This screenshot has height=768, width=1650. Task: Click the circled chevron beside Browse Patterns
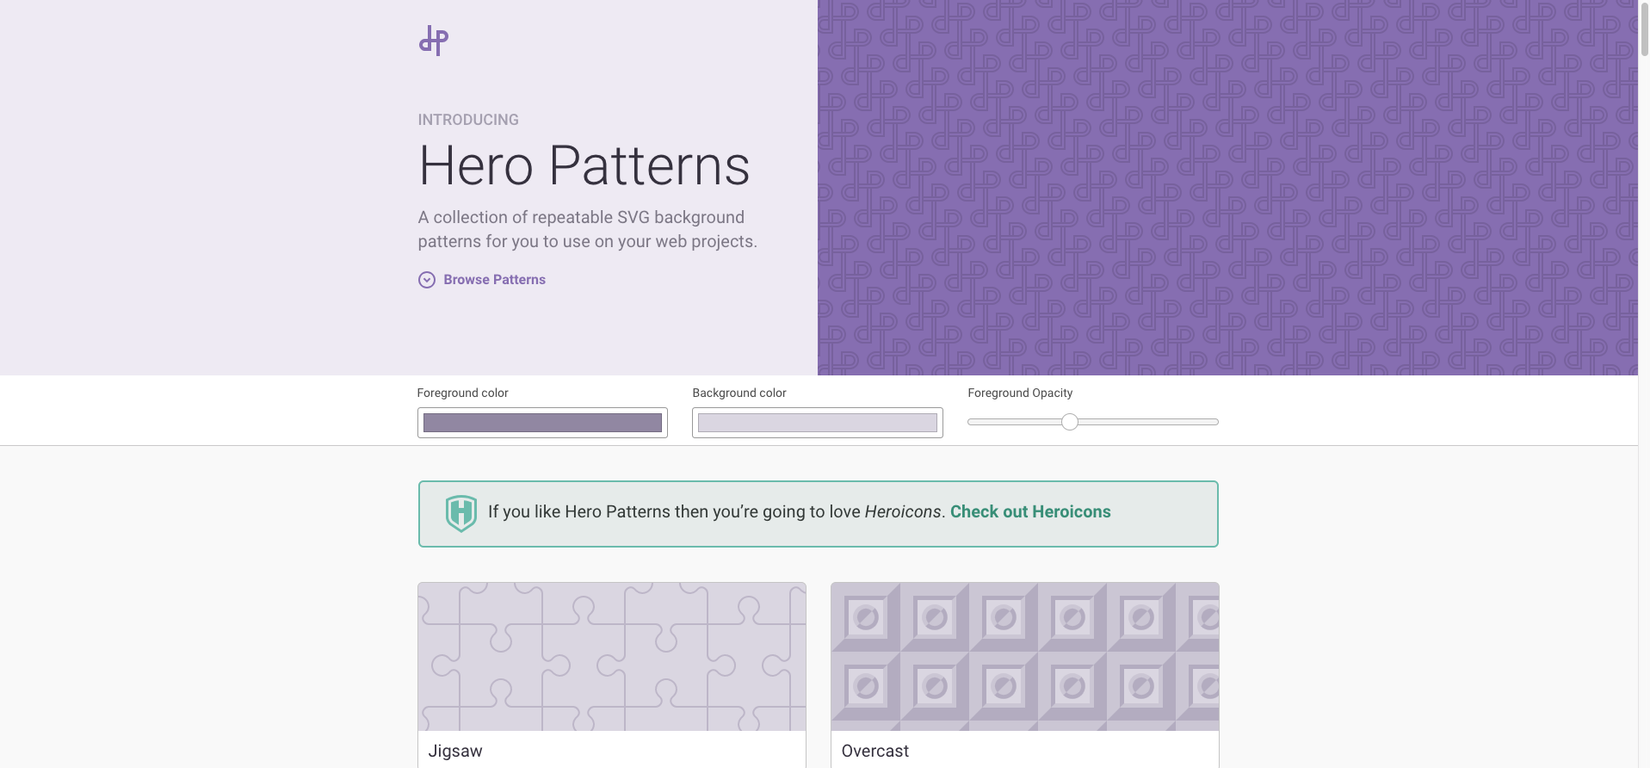427,280
